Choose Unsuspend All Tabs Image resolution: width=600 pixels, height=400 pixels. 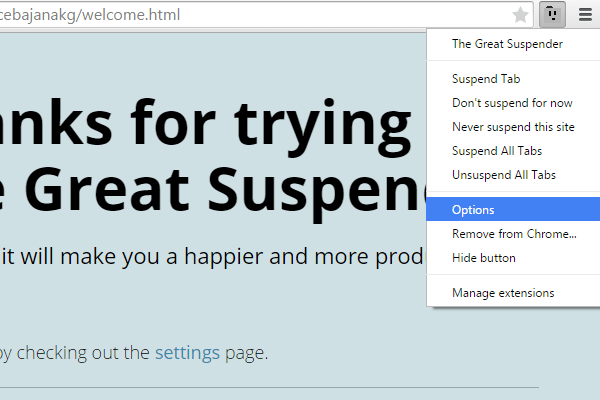click(513, 175)
